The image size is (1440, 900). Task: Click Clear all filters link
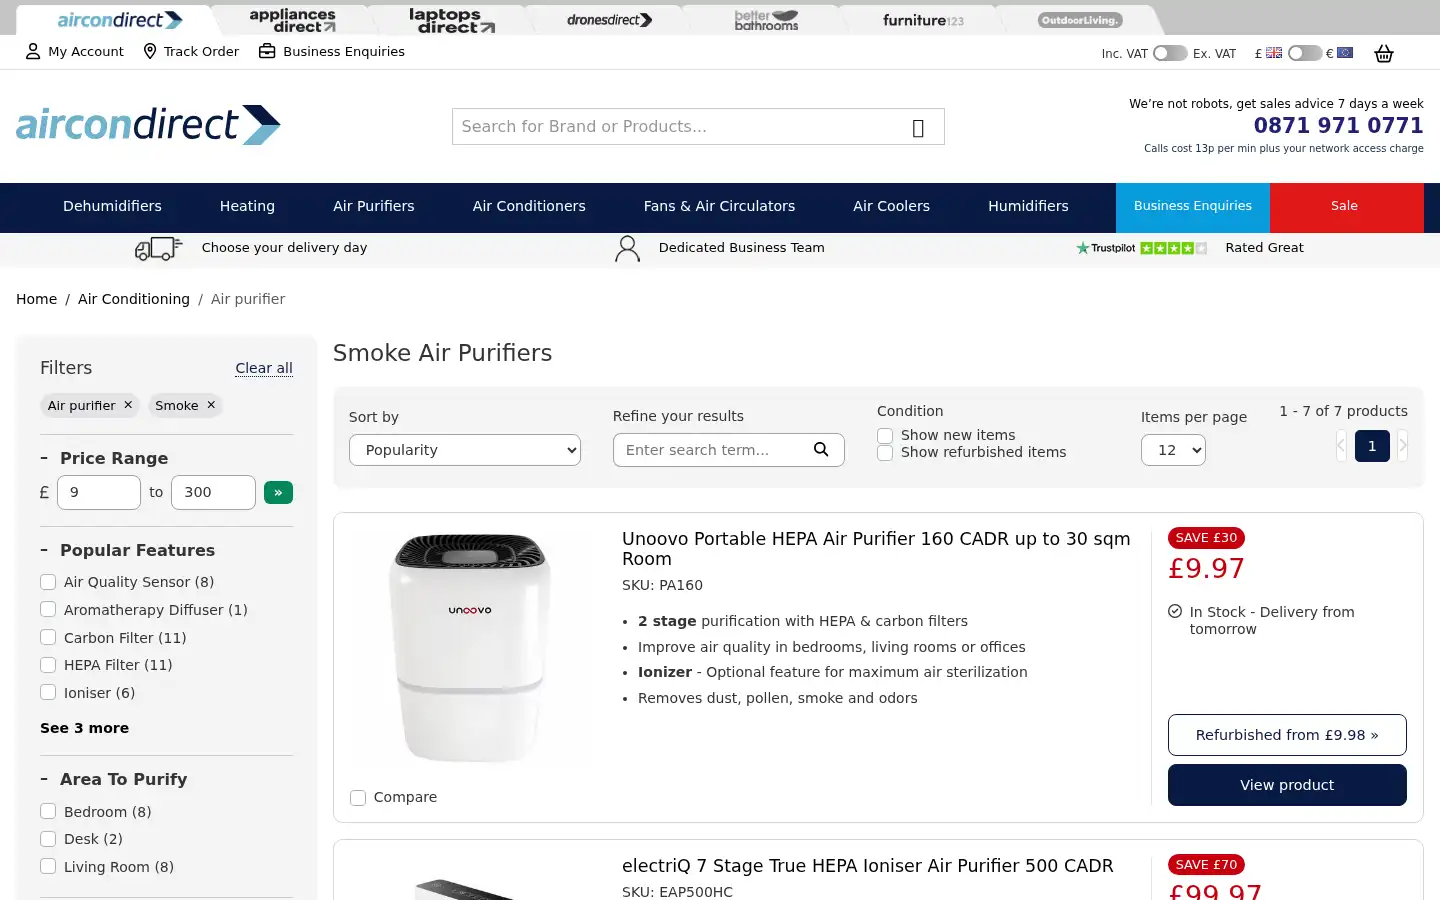(x=264, y=368)
